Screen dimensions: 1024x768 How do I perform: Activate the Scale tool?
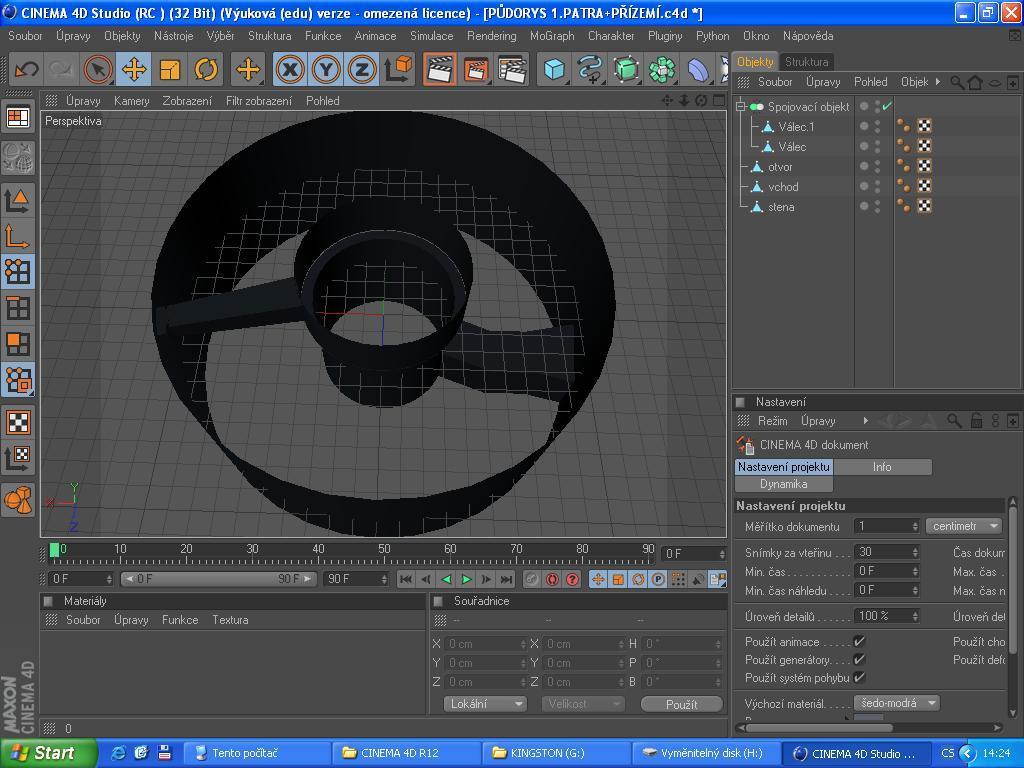coord(170,69)
